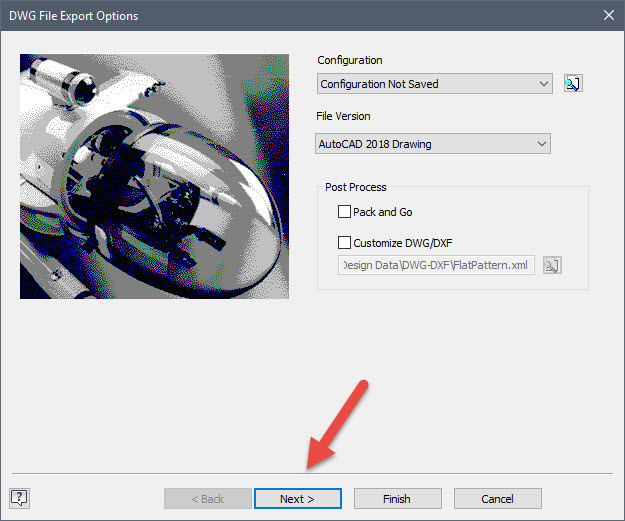Click the aircraft cockpit preview image
Image resolution: width=625 pixels, height=521 pixels.
[x=154, y=176]
